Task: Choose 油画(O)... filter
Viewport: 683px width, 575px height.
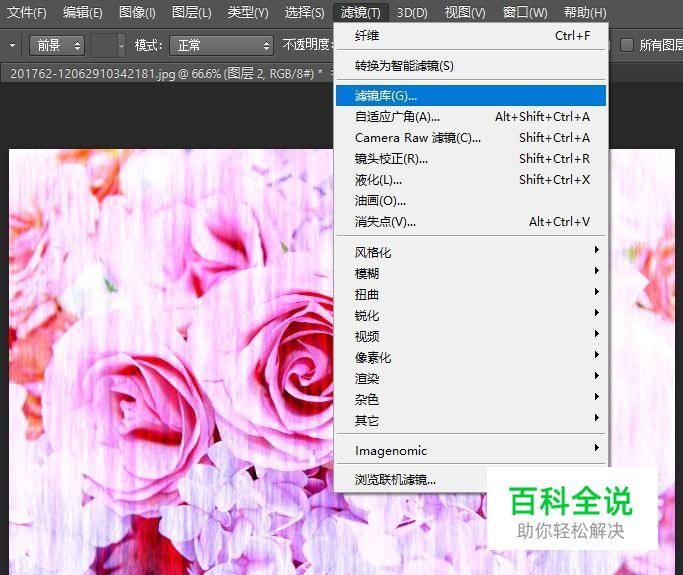Action: point(471,201)
